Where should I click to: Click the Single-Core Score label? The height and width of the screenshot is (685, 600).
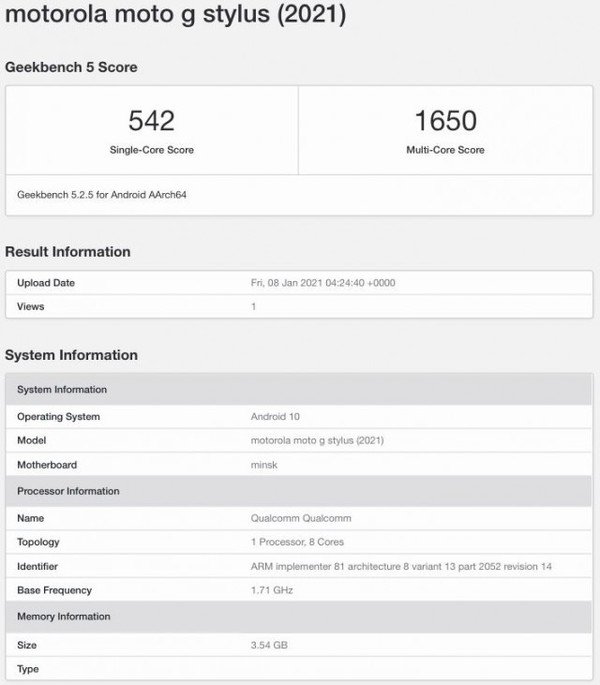click(152, 150)
